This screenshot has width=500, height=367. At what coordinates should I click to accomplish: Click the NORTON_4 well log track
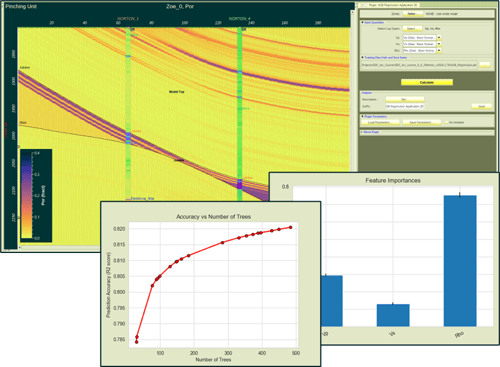point(239,113)
